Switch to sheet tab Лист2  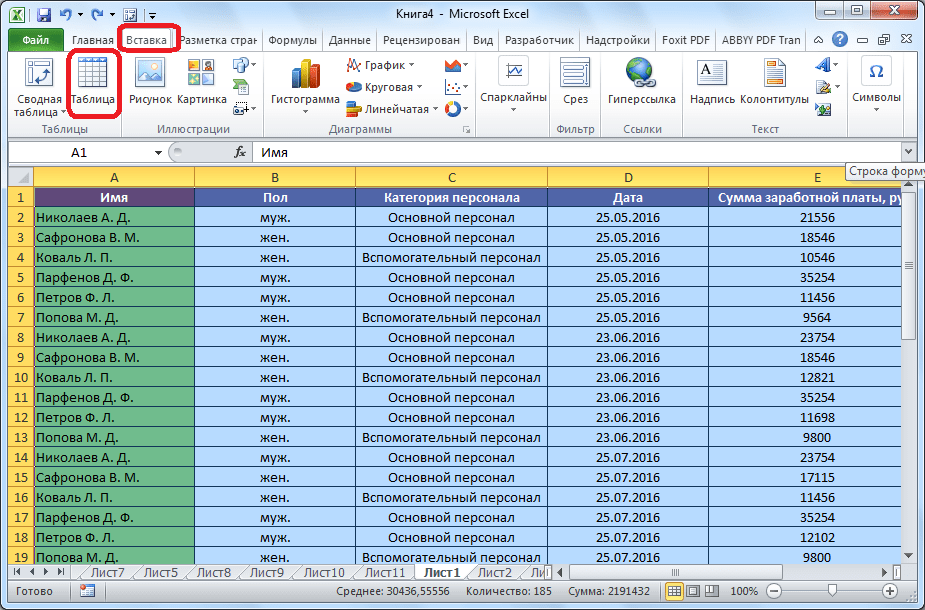tap(494, 573)
